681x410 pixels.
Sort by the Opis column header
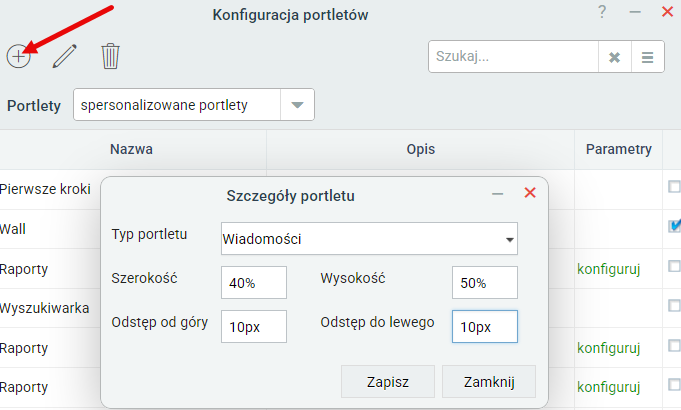click(x=420, y=149)
